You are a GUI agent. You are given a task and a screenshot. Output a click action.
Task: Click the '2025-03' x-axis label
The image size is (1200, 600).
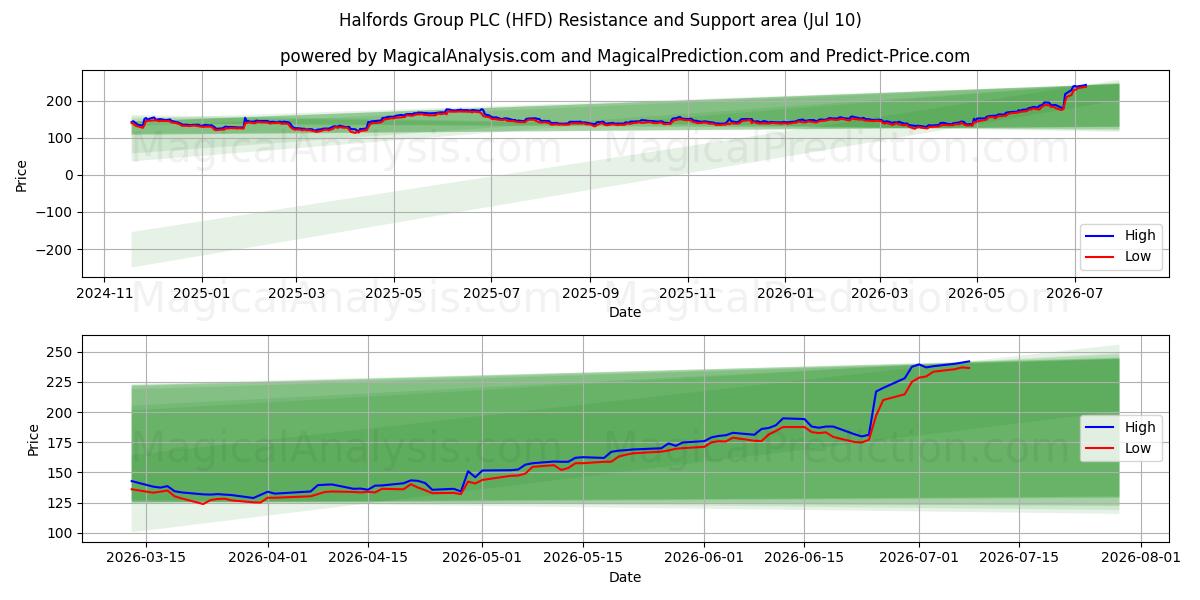point(296,295)
